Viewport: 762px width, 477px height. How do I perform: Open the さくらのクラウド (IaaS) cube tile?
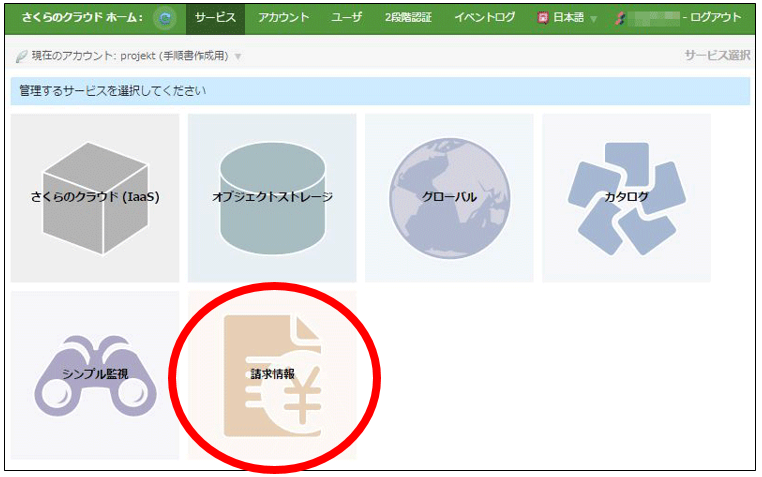point(95,198)
